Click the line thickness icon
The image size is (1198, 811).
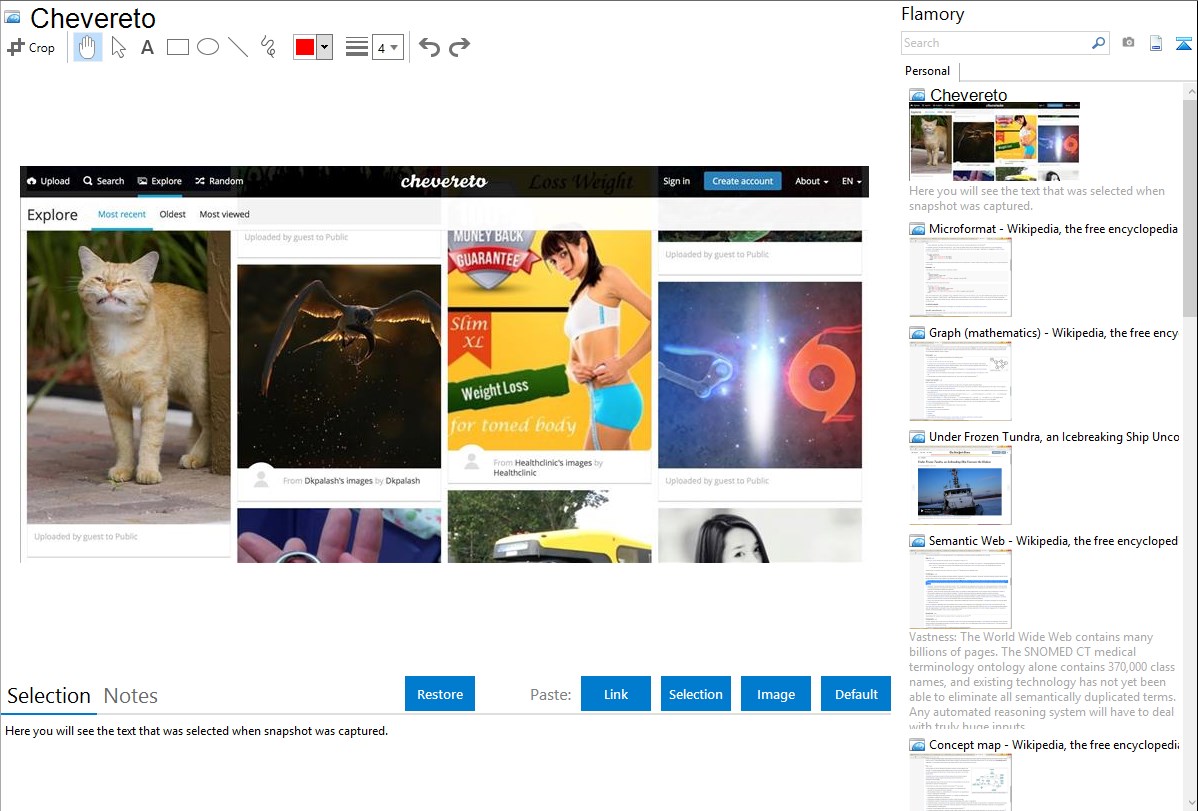click(357, 47)
